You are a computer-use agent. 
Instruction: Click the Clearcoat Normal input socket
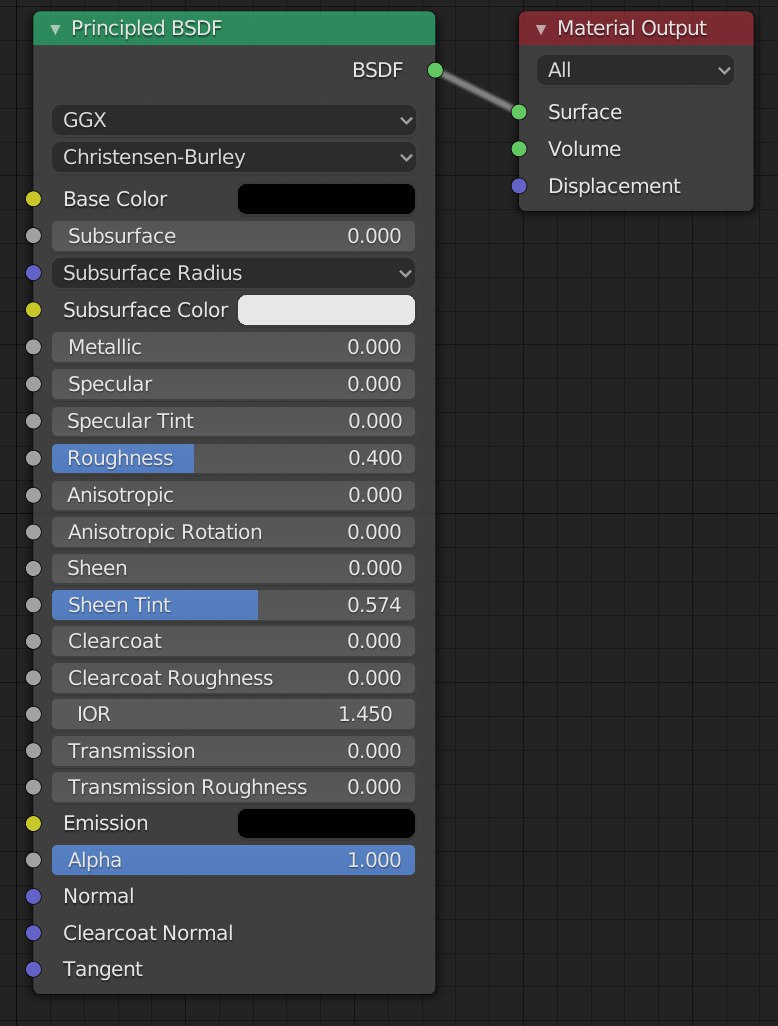coord(33,932)
